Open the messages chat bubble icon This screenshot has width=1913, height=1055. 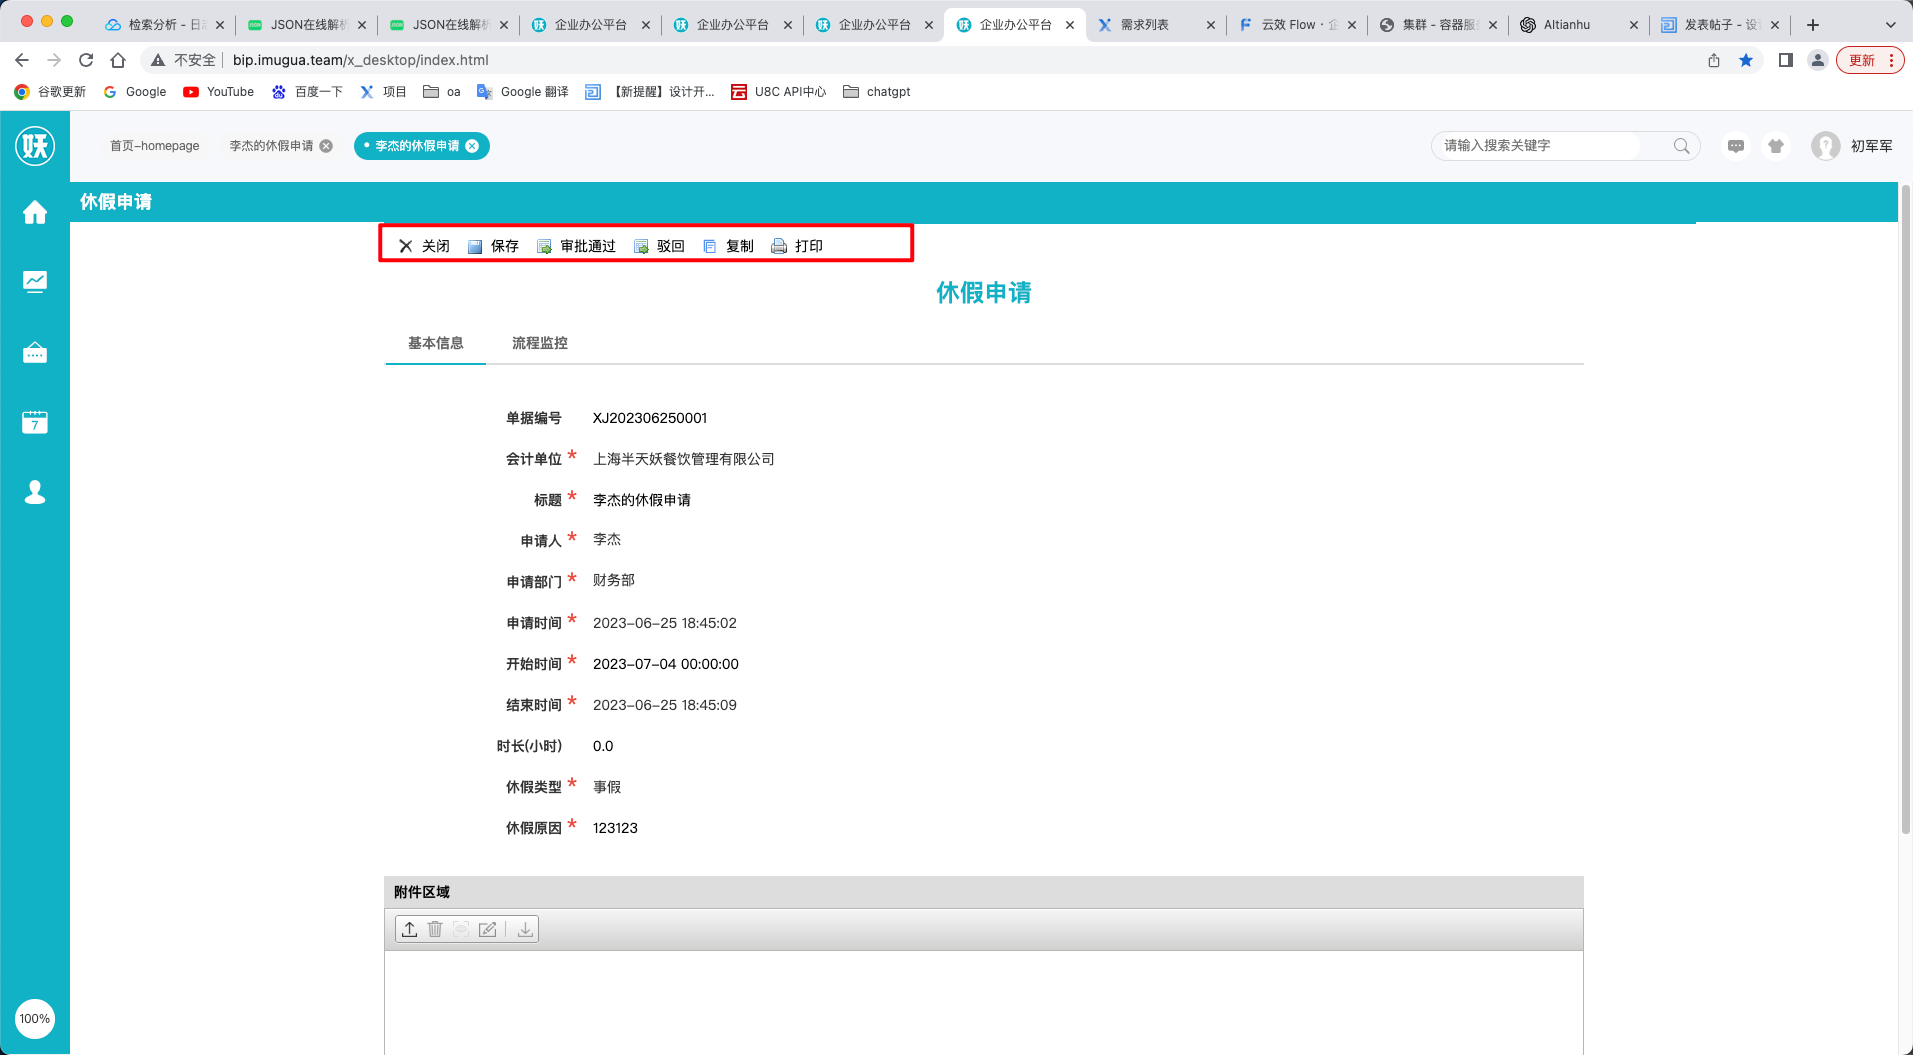tap(1736, 146)
